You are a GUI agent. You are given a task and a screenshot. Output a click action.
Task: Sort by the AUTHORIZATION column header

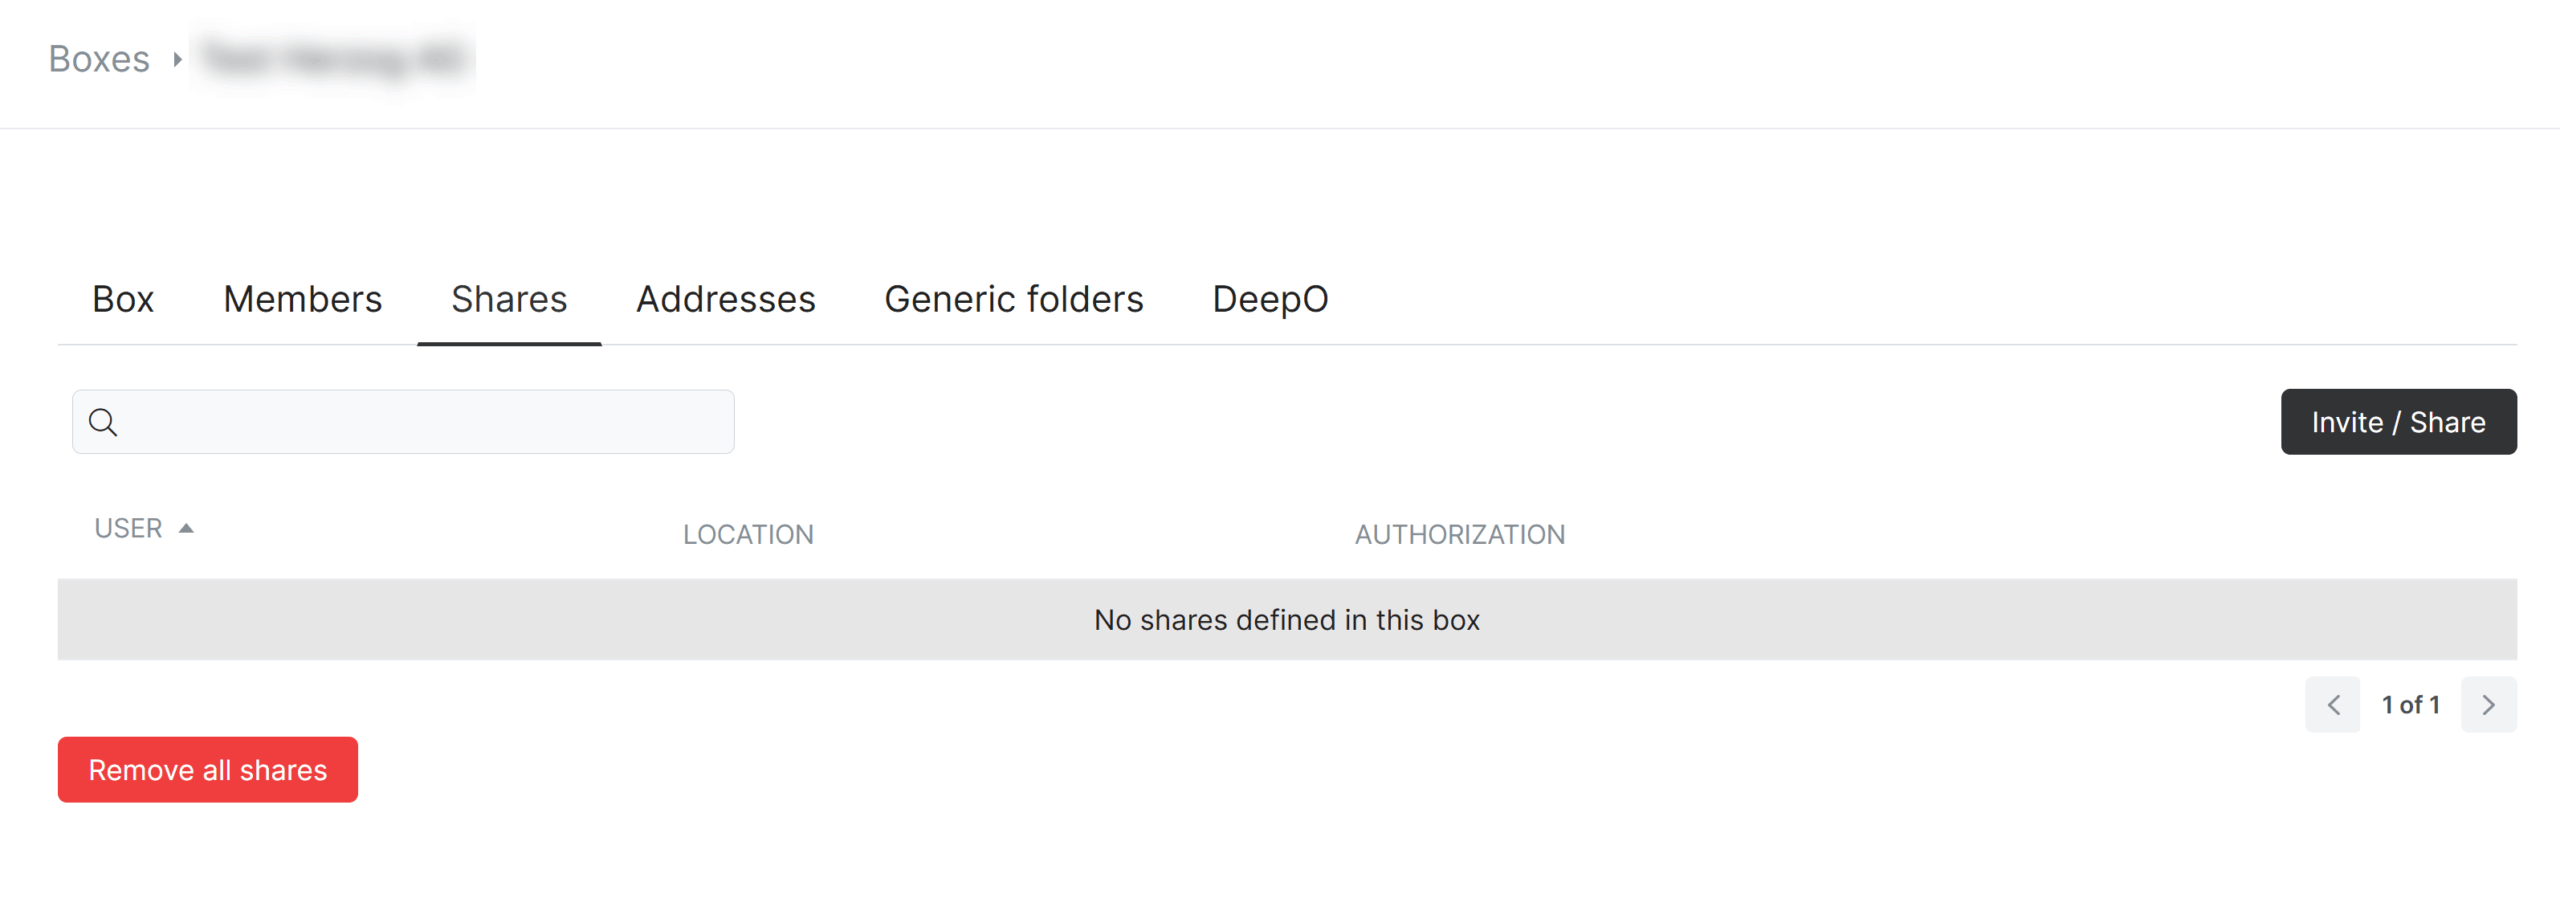[1460, 535]
